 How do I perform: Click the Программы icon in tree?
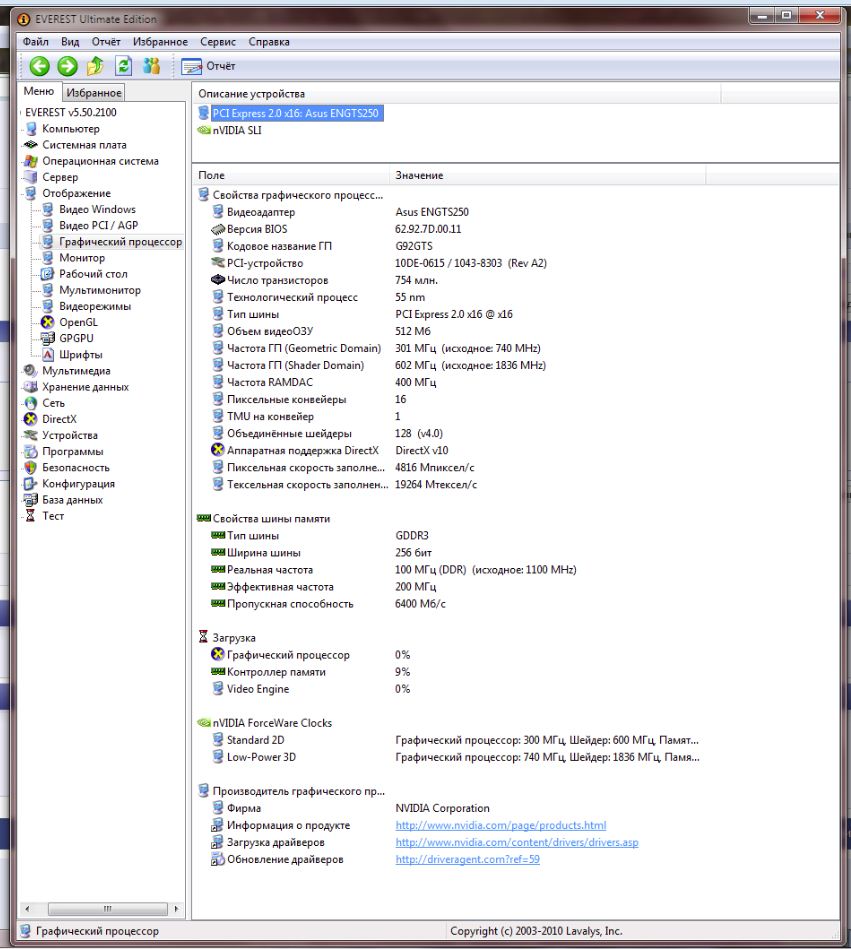[30, 452]
